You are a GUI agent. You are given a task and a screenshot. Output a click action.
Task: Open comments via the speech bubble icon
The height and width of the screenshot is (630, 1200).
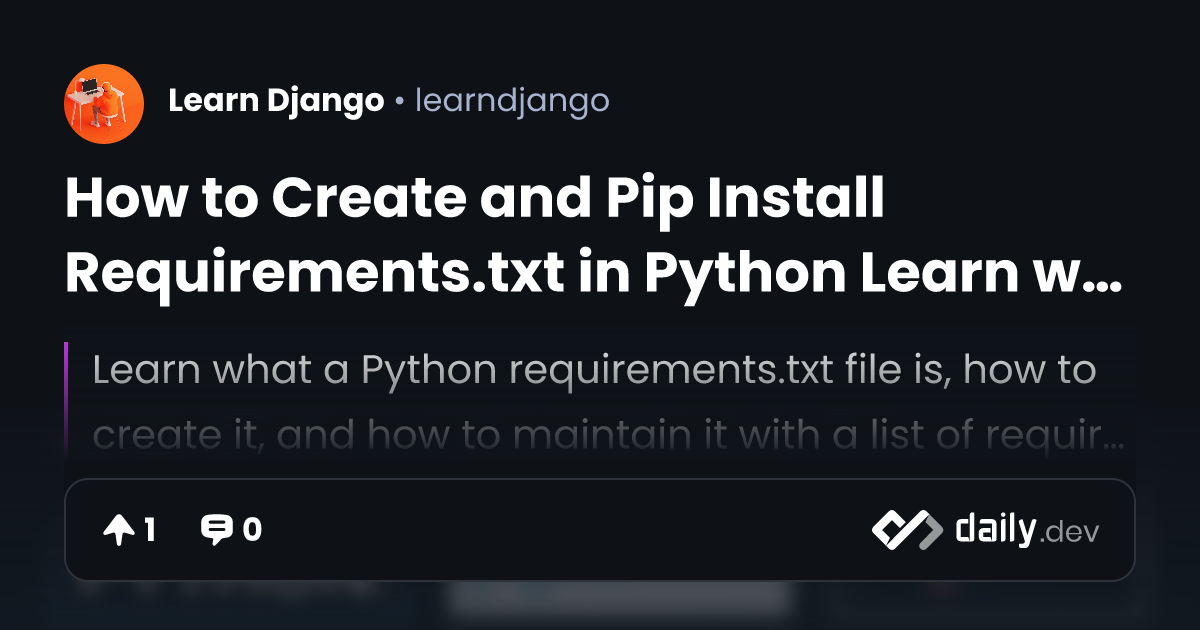pos(217,530)
